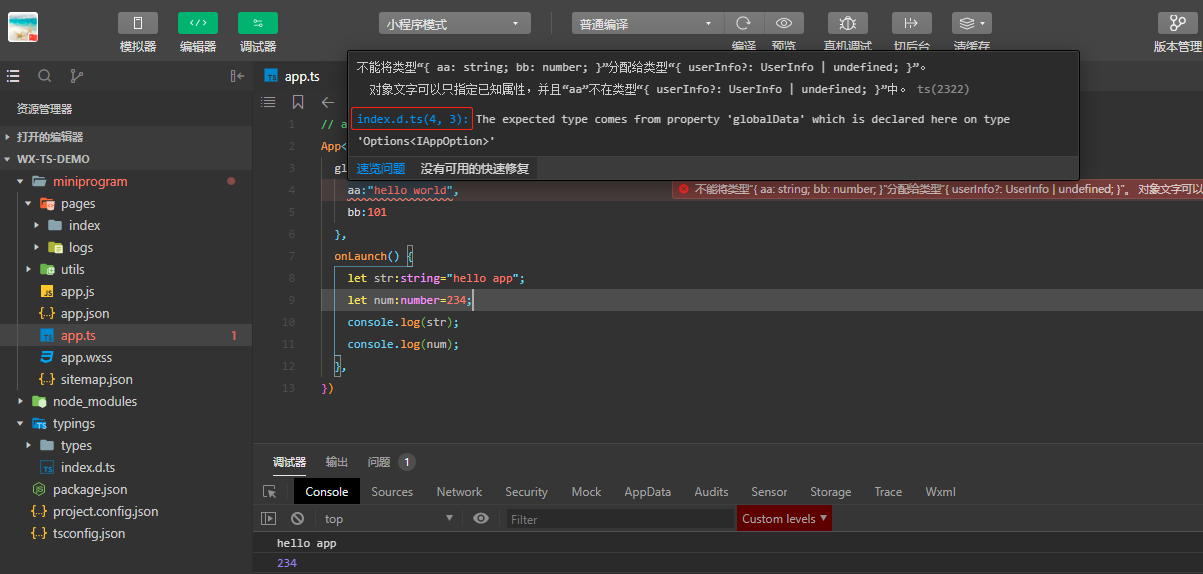Clear the console with the ban icon

(297, 518)
